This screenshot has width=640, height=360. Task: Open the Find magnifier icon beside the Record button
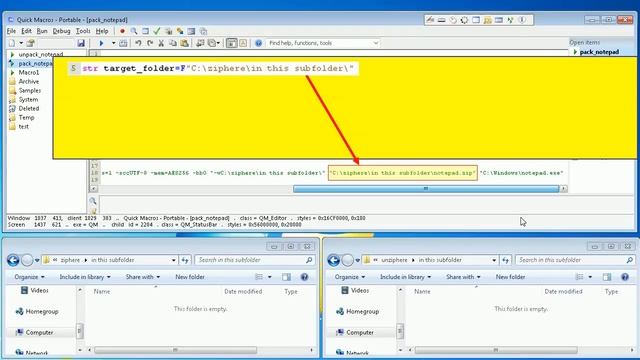134,31
